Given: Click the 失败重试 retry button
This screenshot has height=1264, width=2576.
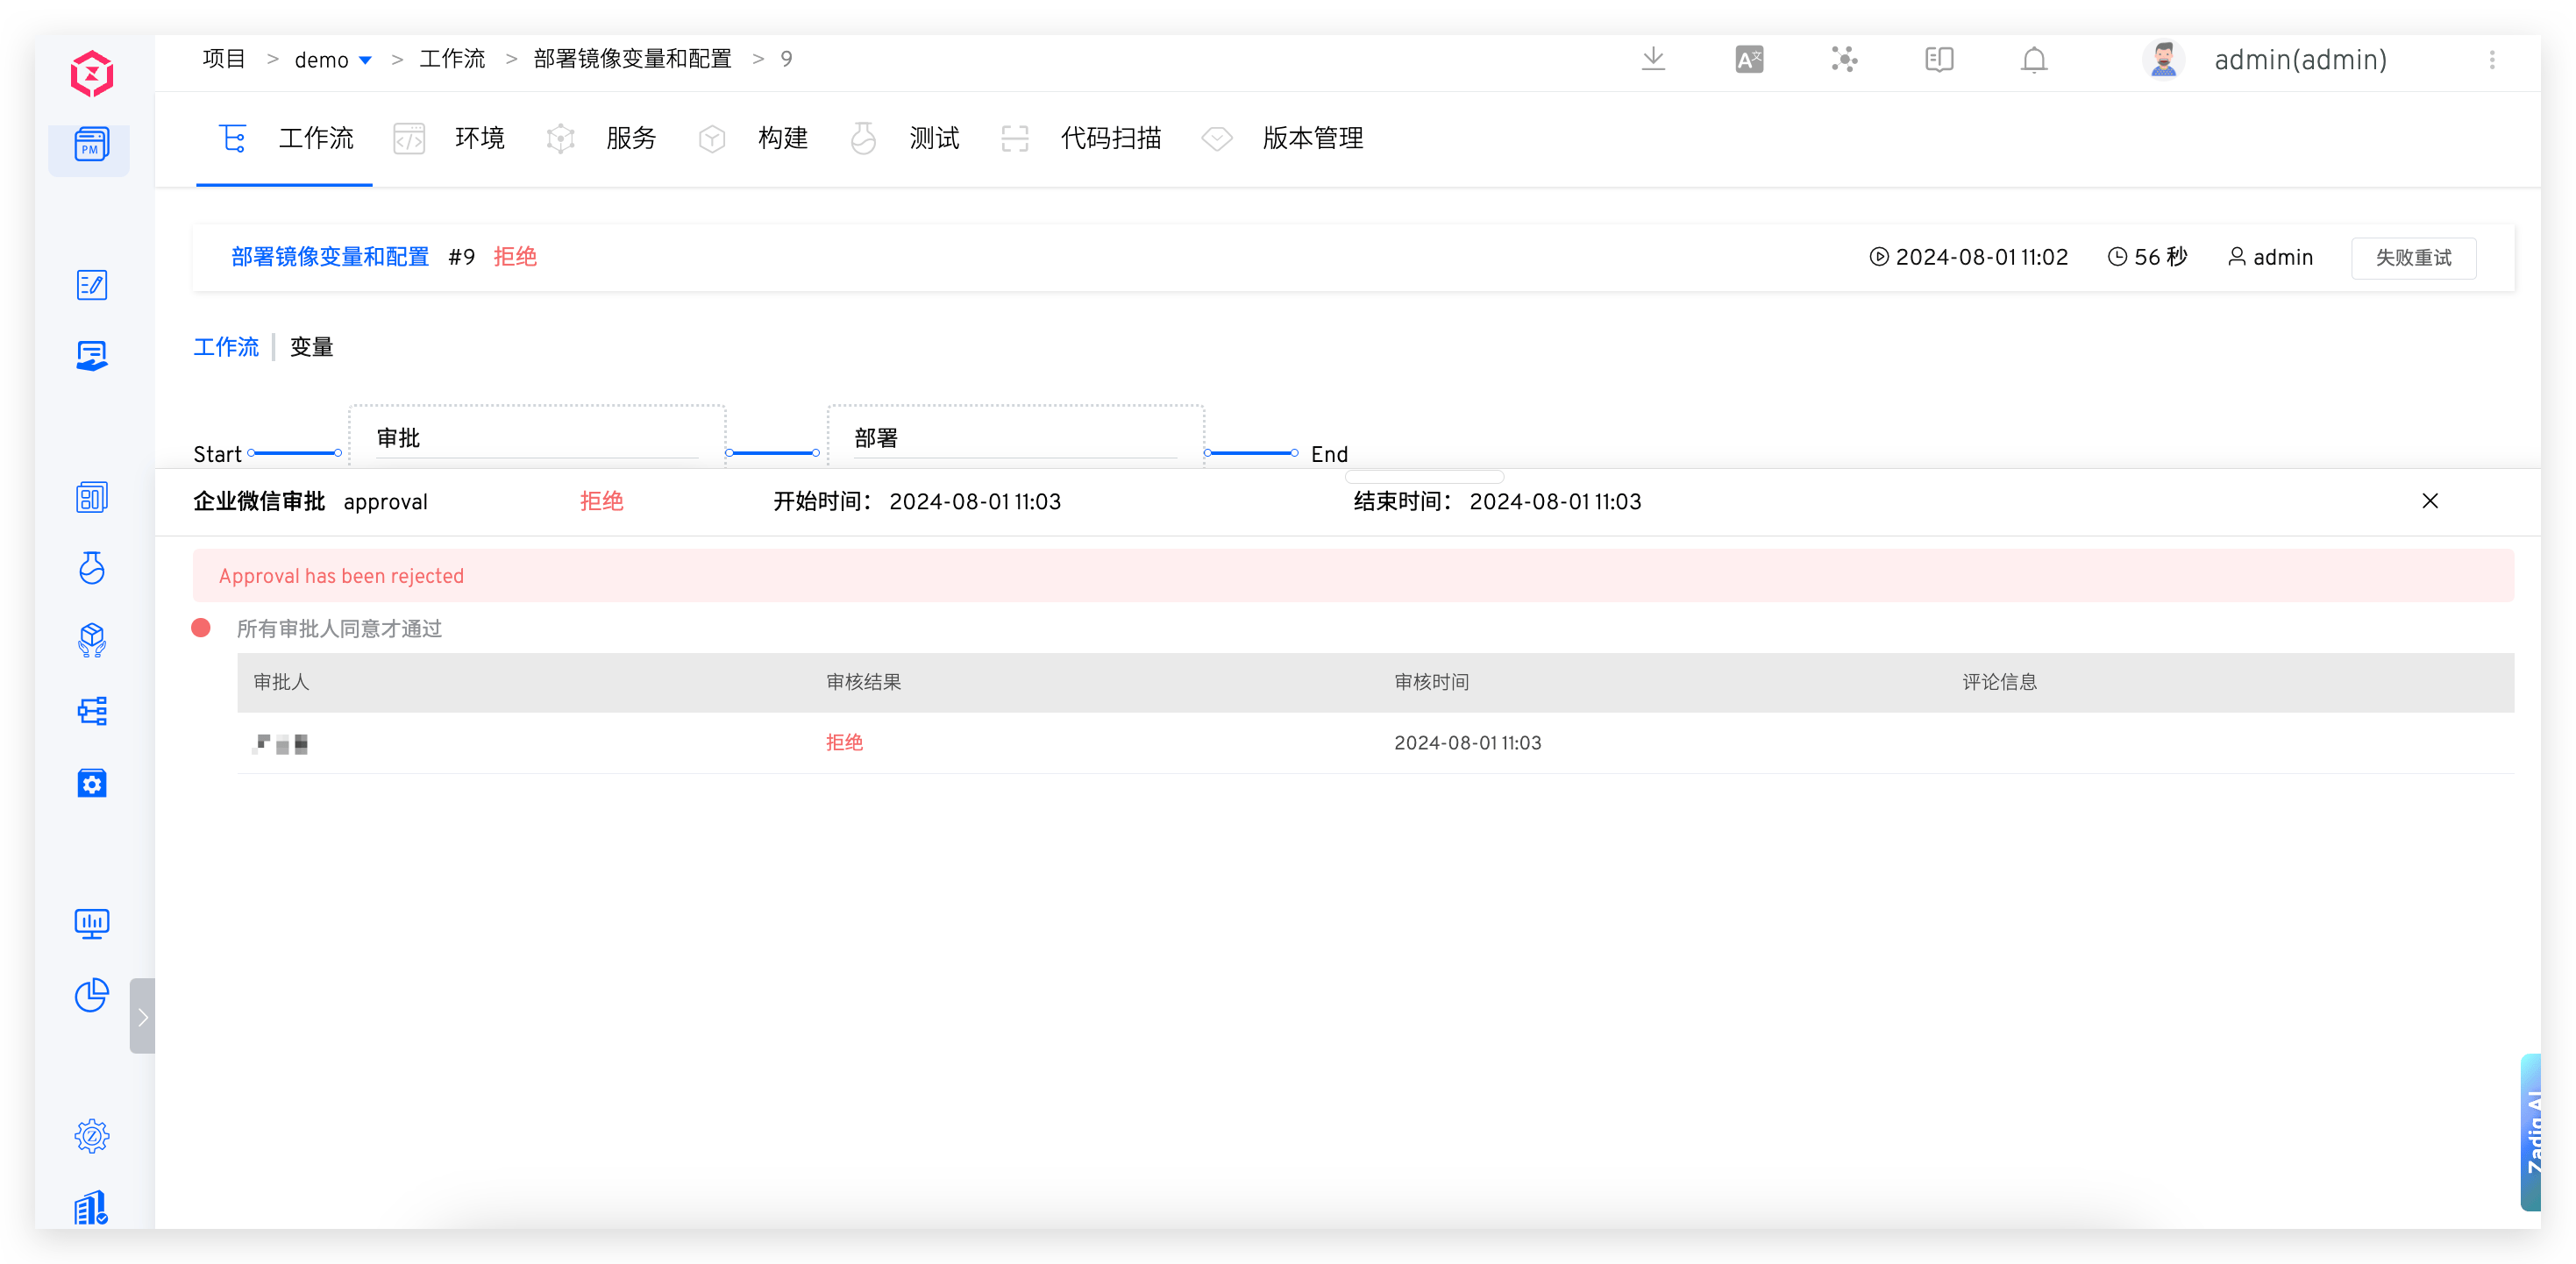Looking at the screenshot, I should (2413, 257).
